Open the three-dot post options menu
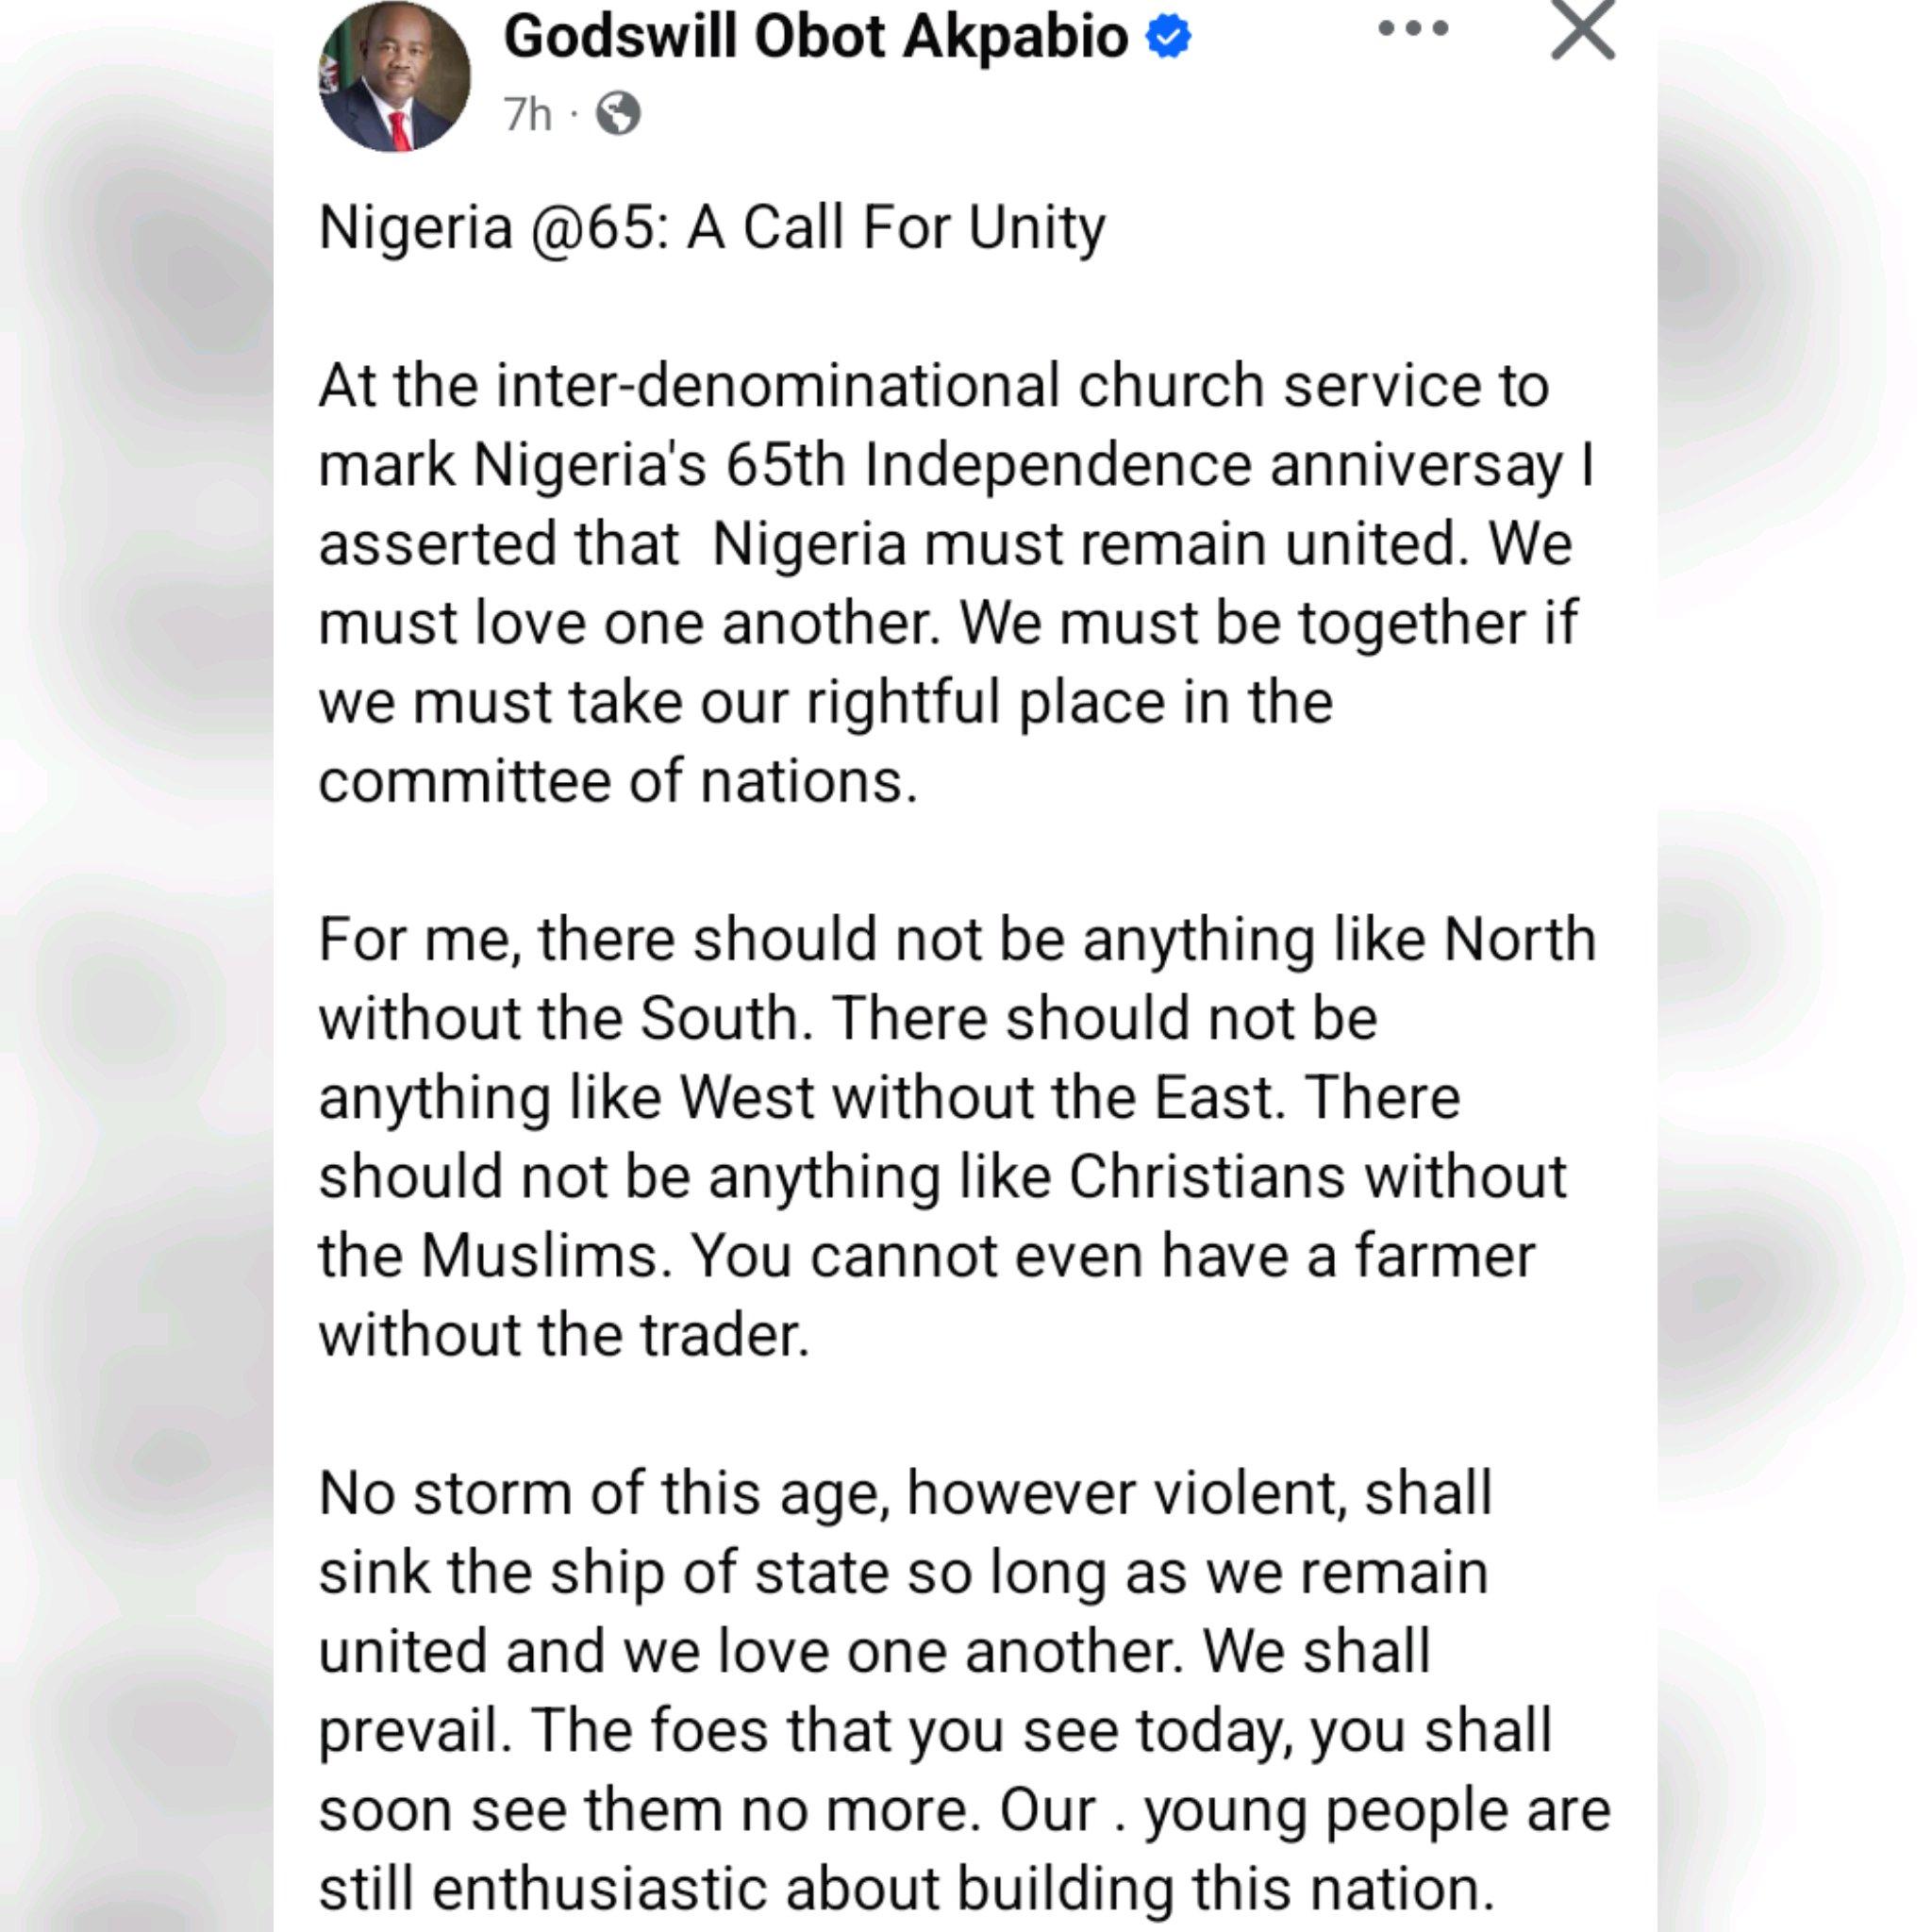Screen dimensions: 1932x1932 1412,30
